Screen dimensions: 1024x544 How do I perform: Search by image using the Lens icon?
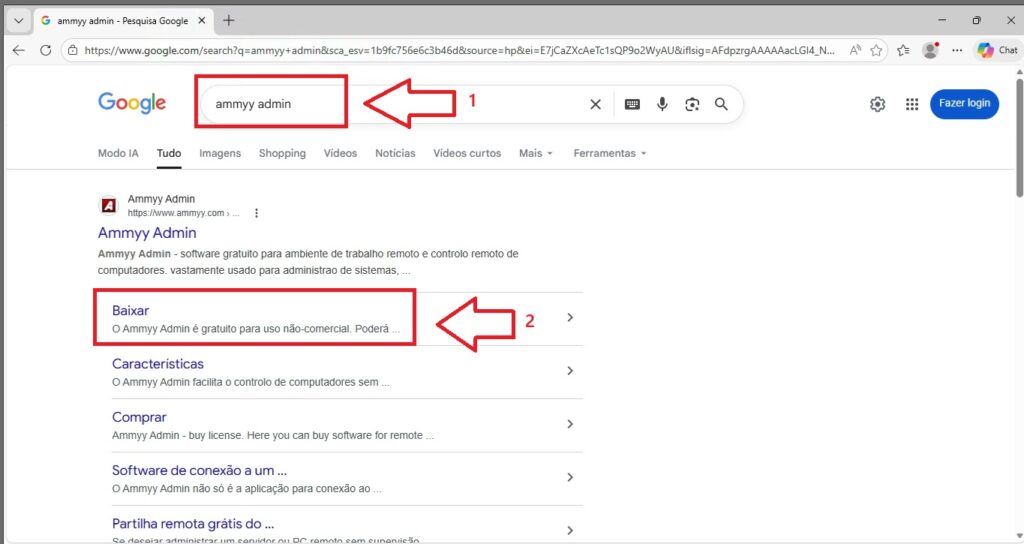(x=692, y=104)
